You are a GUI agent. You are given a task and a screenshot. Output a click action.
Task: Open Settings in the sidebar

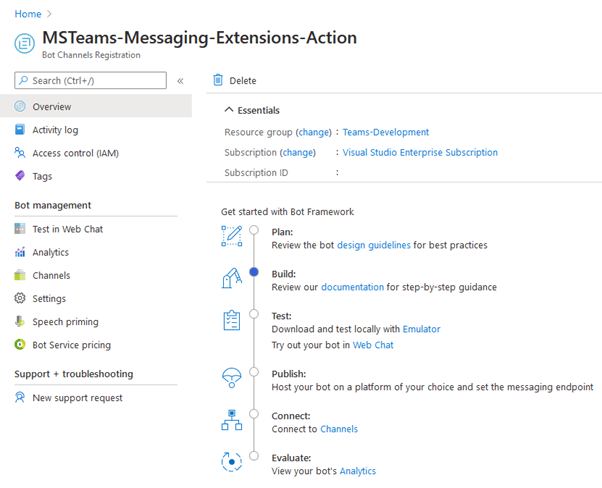tap(49, 299)
